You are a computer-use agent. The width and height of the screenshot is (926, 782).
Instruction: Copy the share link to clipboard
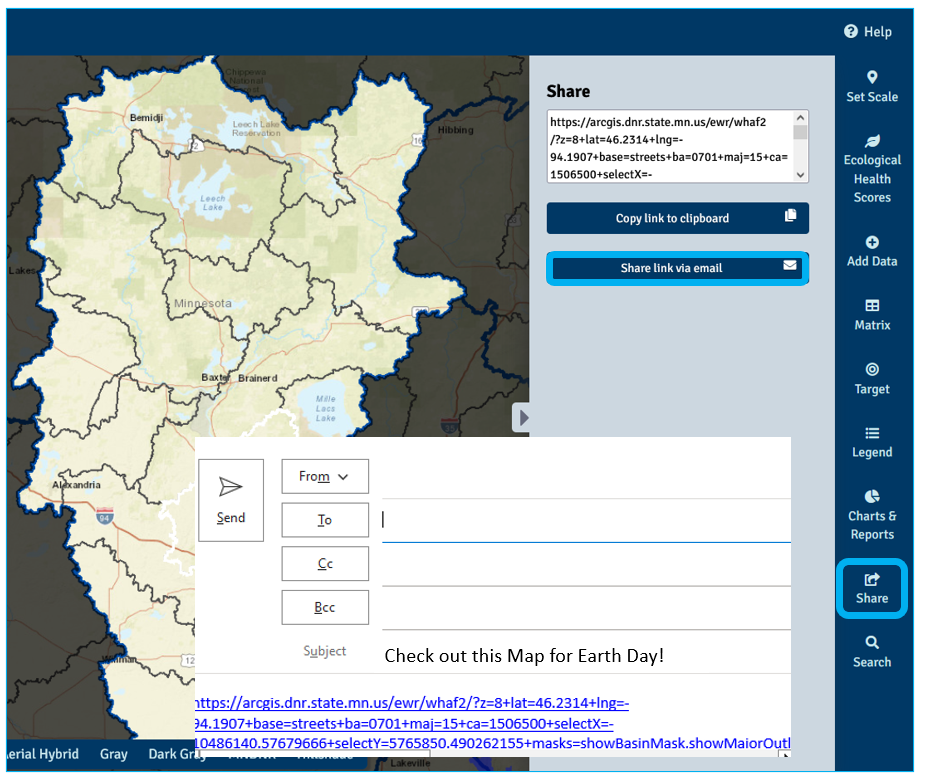point(677,218)
